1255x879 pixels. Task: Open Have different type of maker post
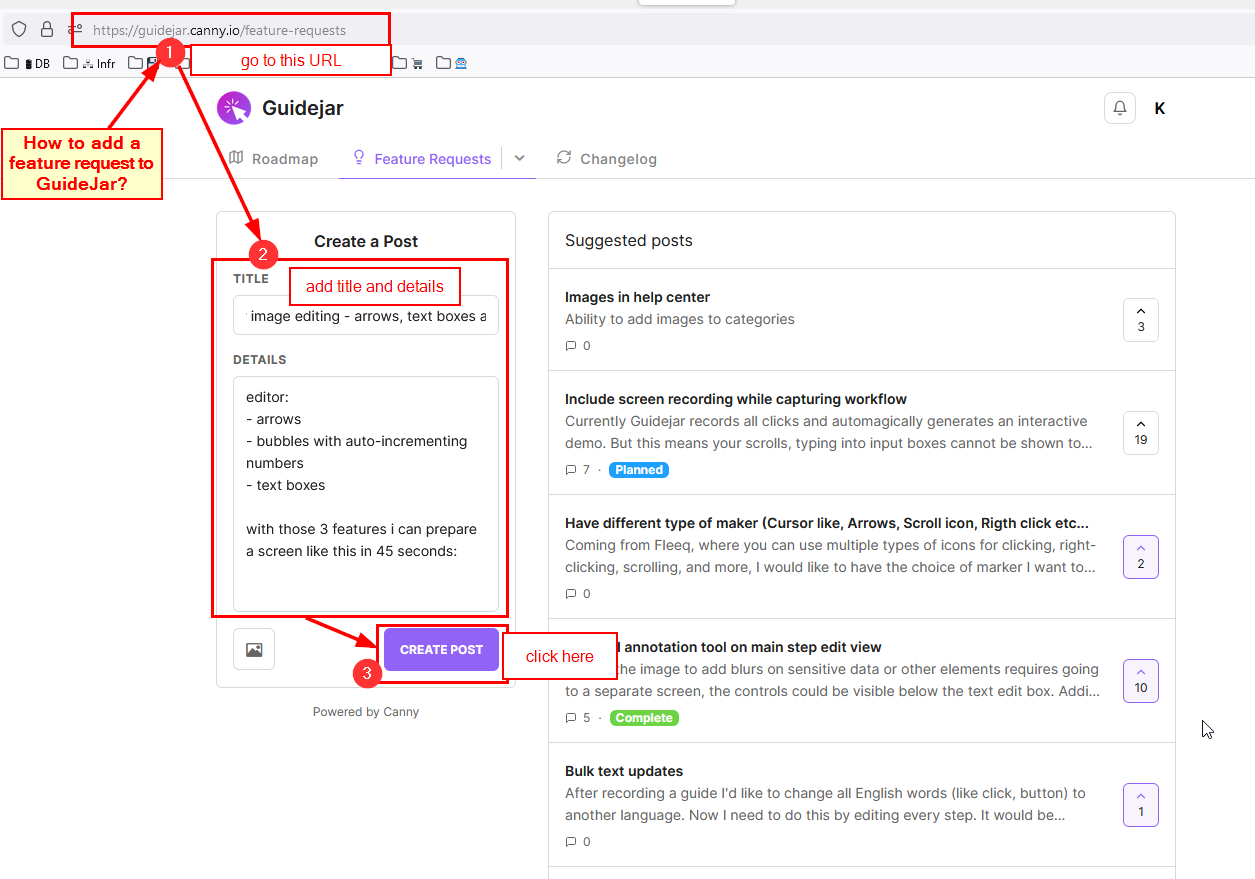827,523
